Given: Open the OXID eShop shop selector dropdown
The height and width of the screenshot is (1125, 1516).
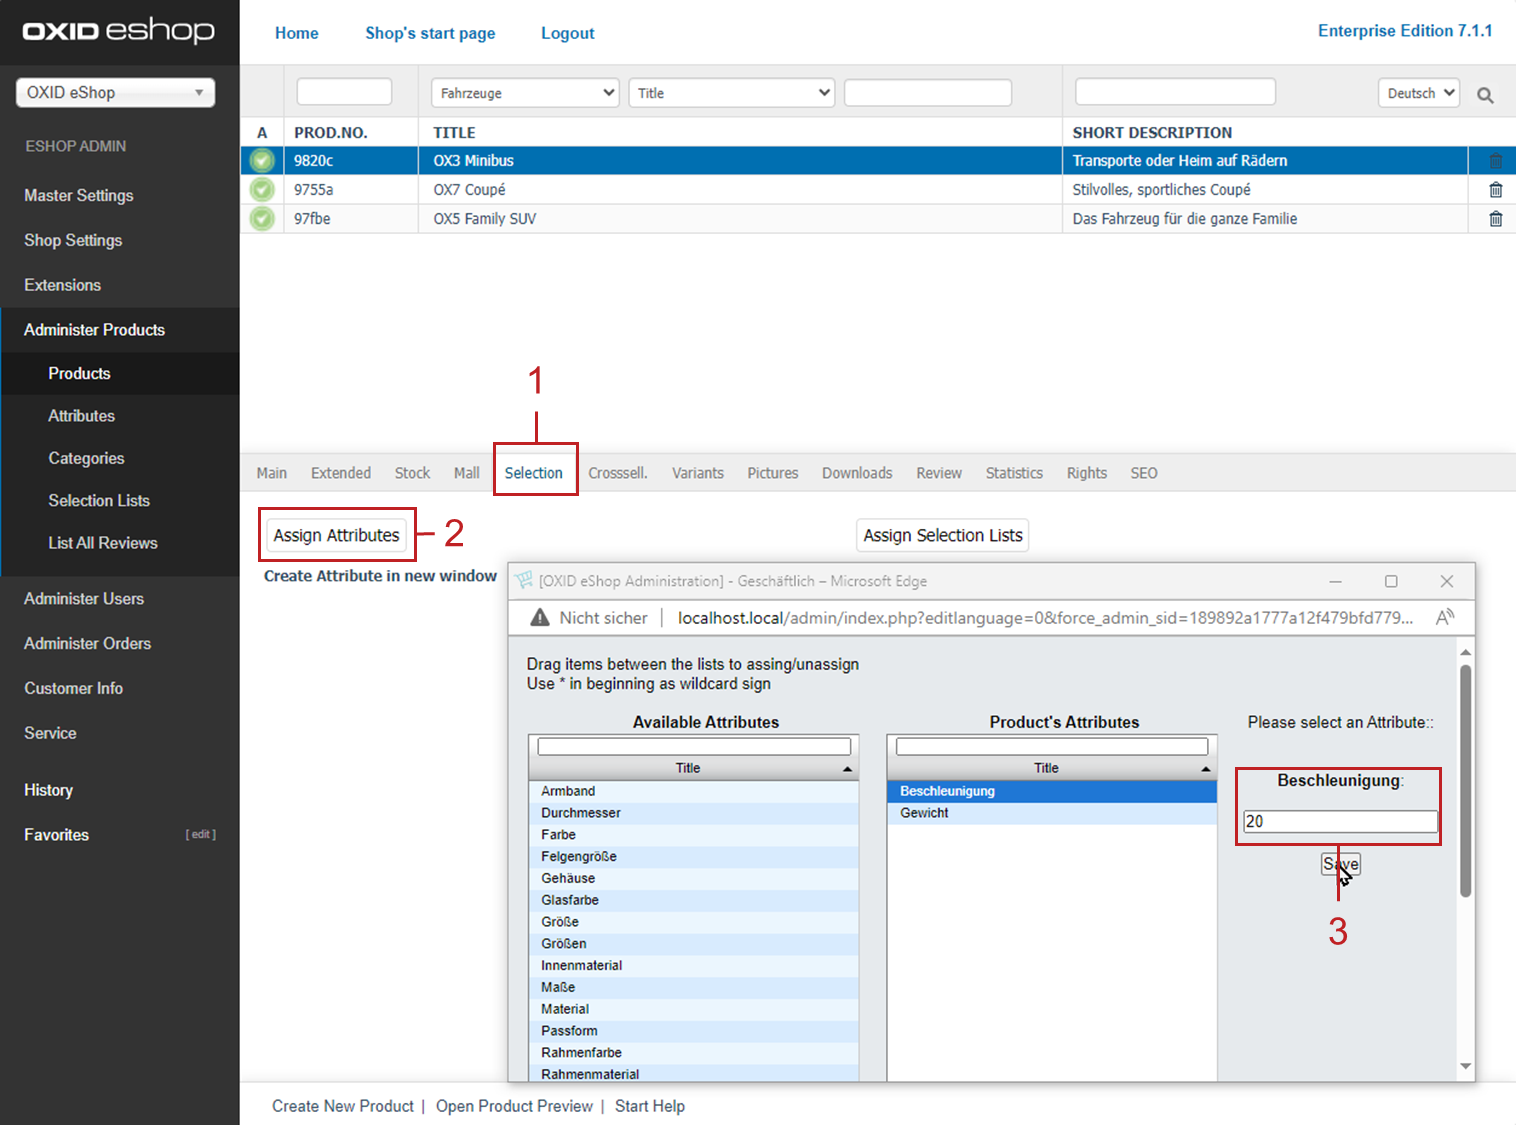Looking at the screenshot, I should pyautogui.click(x=116, y=93).
